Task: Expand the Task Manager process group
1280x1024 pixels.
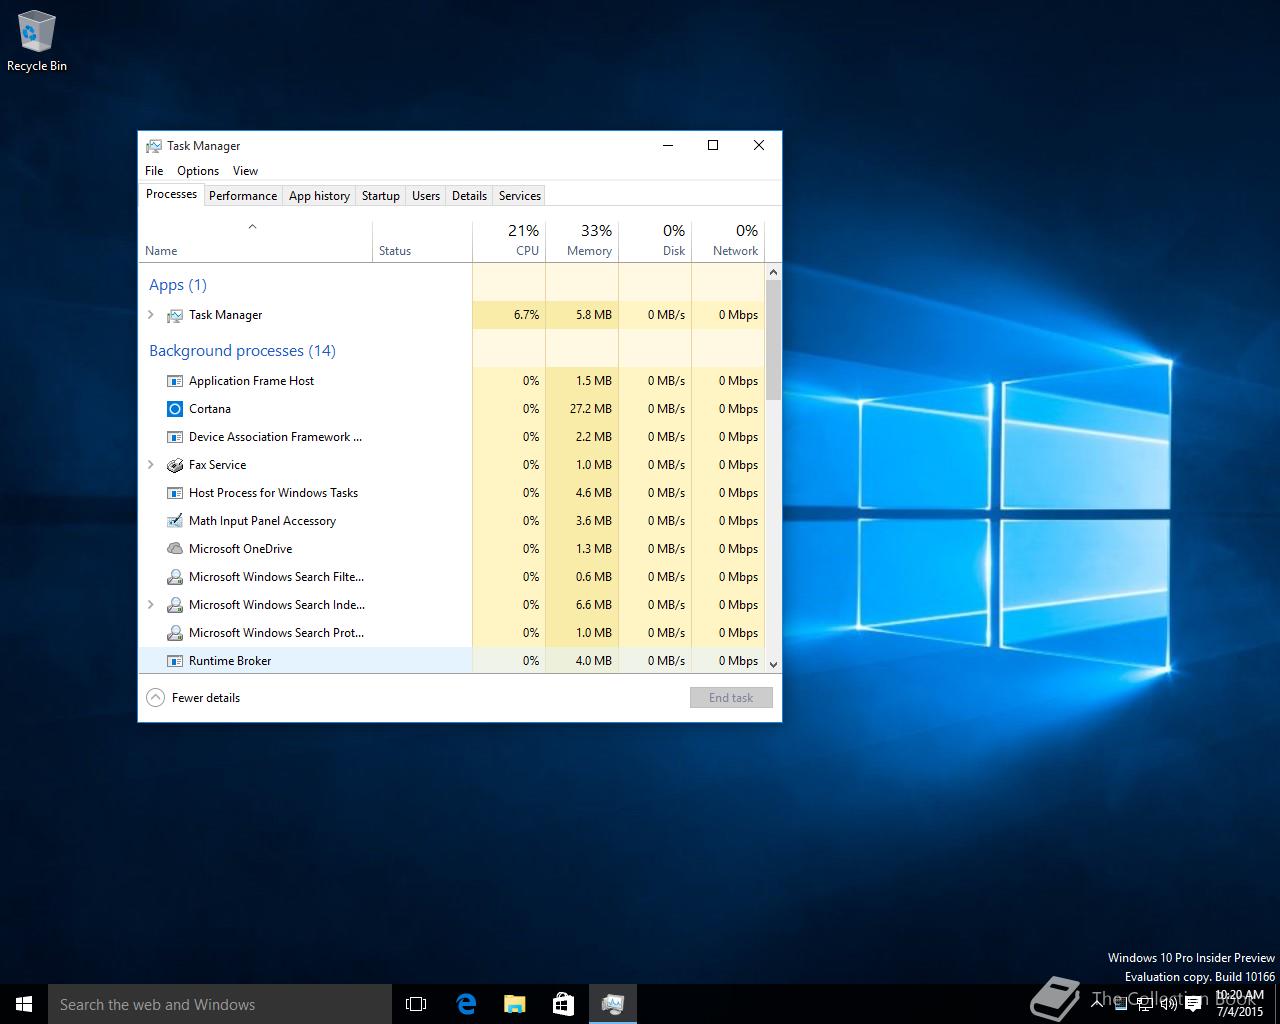Action: 151,315
